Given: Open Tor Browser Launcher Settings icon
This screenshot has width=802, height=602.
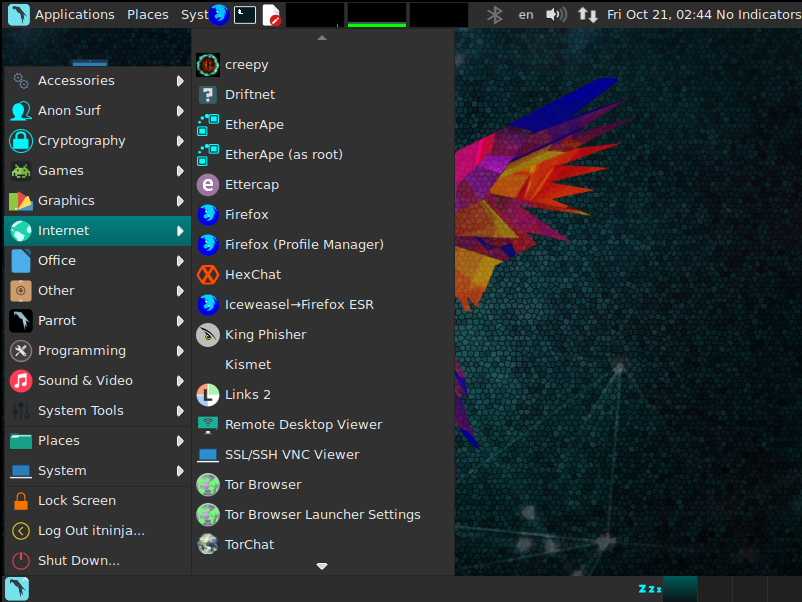Looking at the screenshot, I should point(208,515).
